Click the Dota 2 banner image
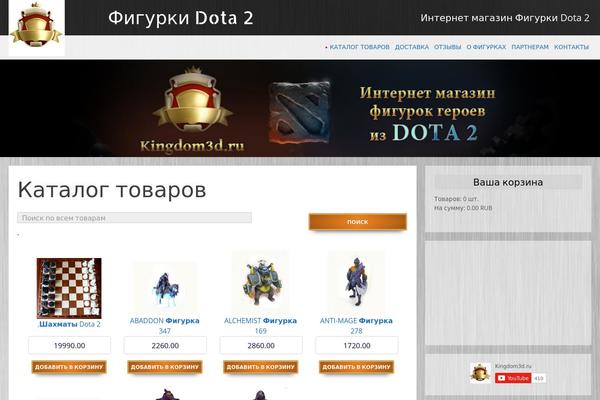The width and height of the screenshot is (600, 400). [x=300, y=108]
